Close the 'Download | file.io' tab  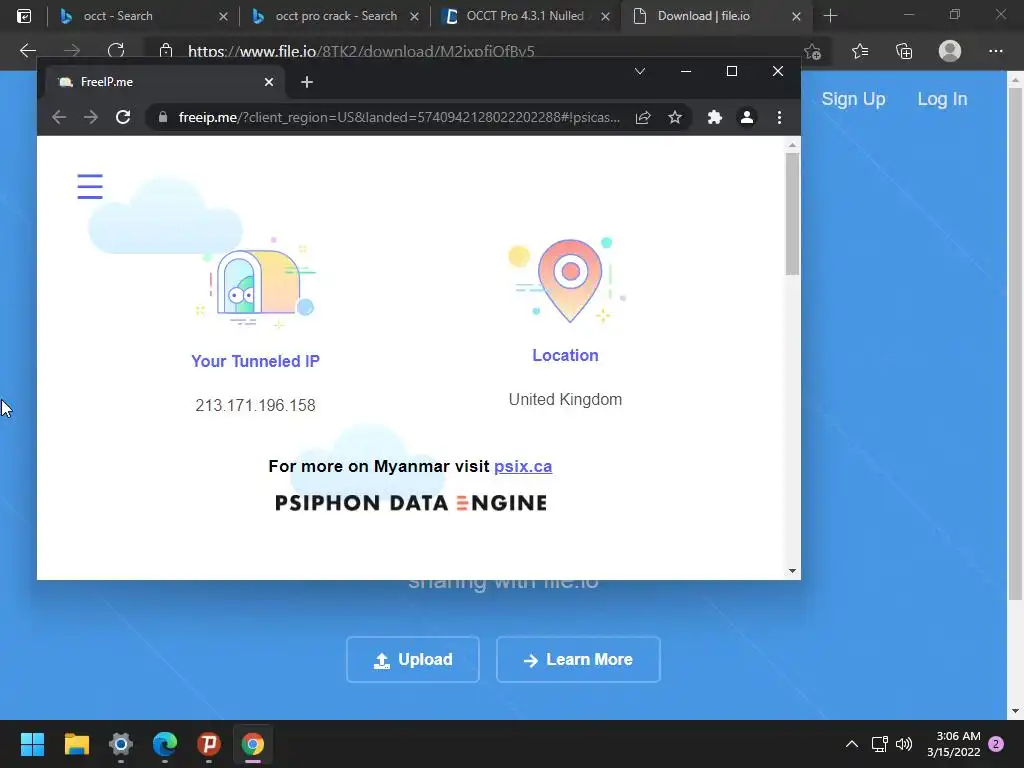click(x=796, y=16)
